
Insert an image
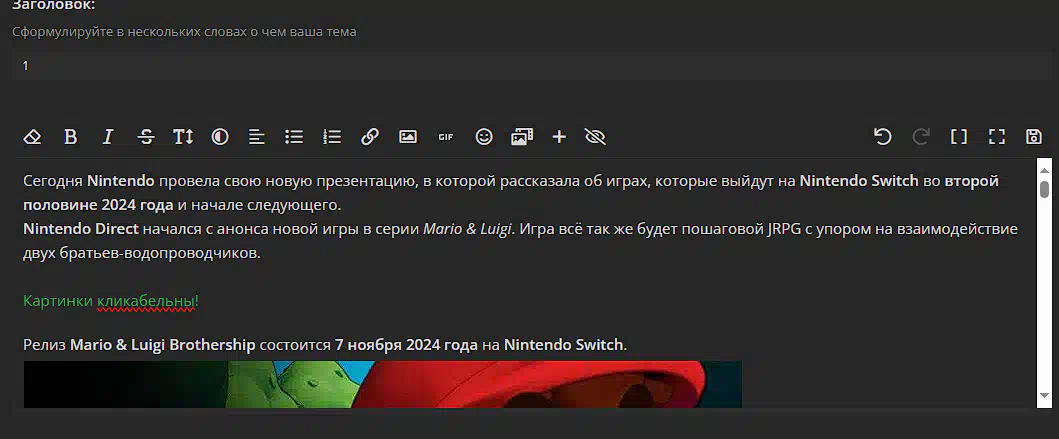pyautogui.click(x=408, y=137)
